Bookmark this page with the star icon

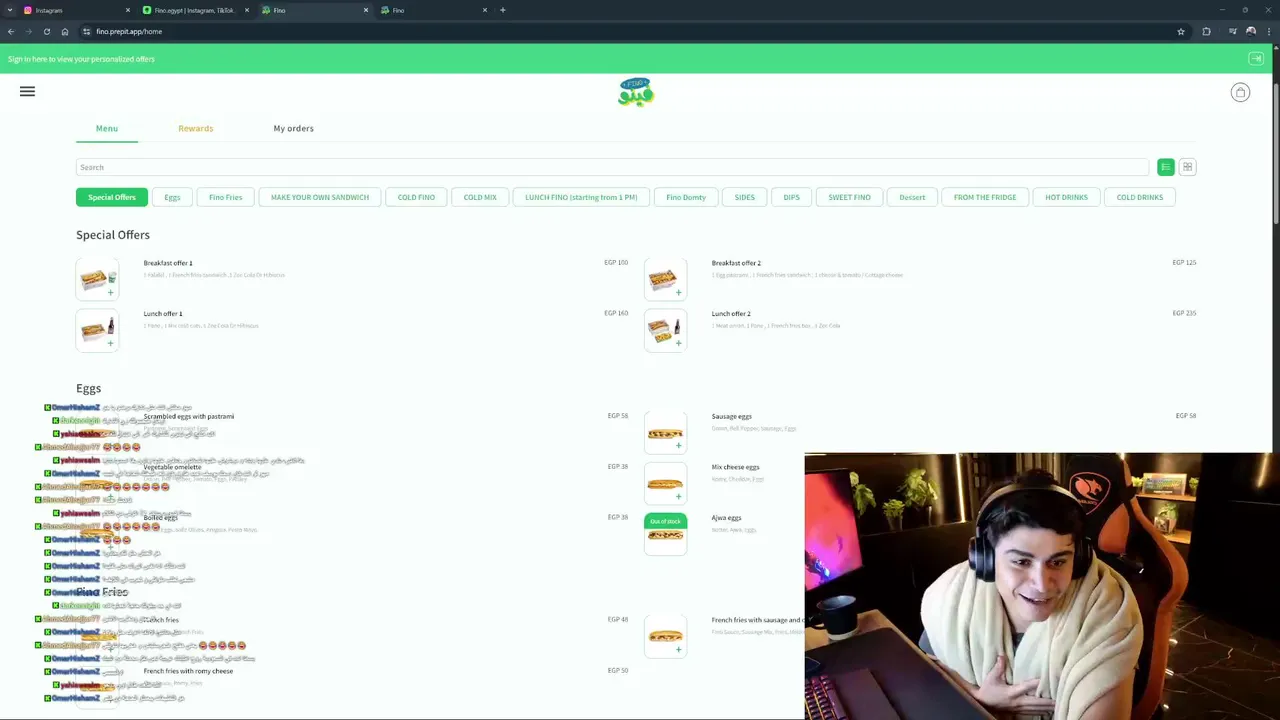(1181, 31)
